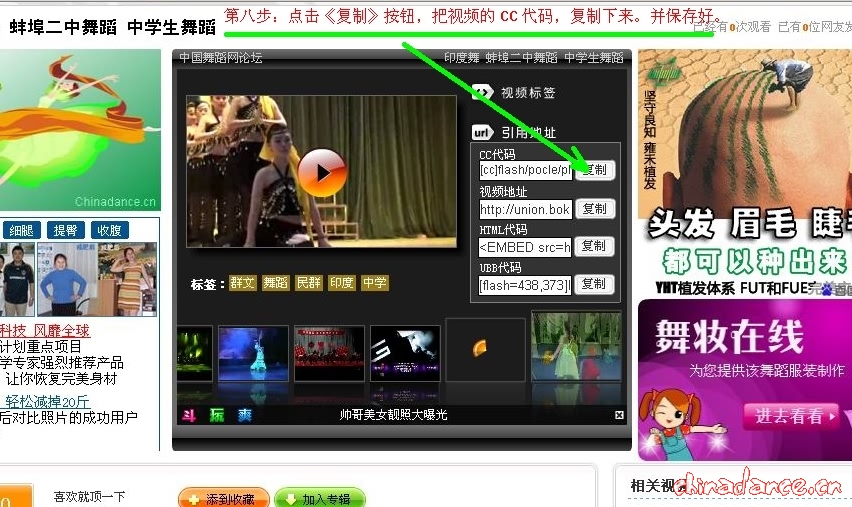This screenshot has width=852, height=507.
Task: Click the url icon beside 引用地址
Action: click(482, 133)
